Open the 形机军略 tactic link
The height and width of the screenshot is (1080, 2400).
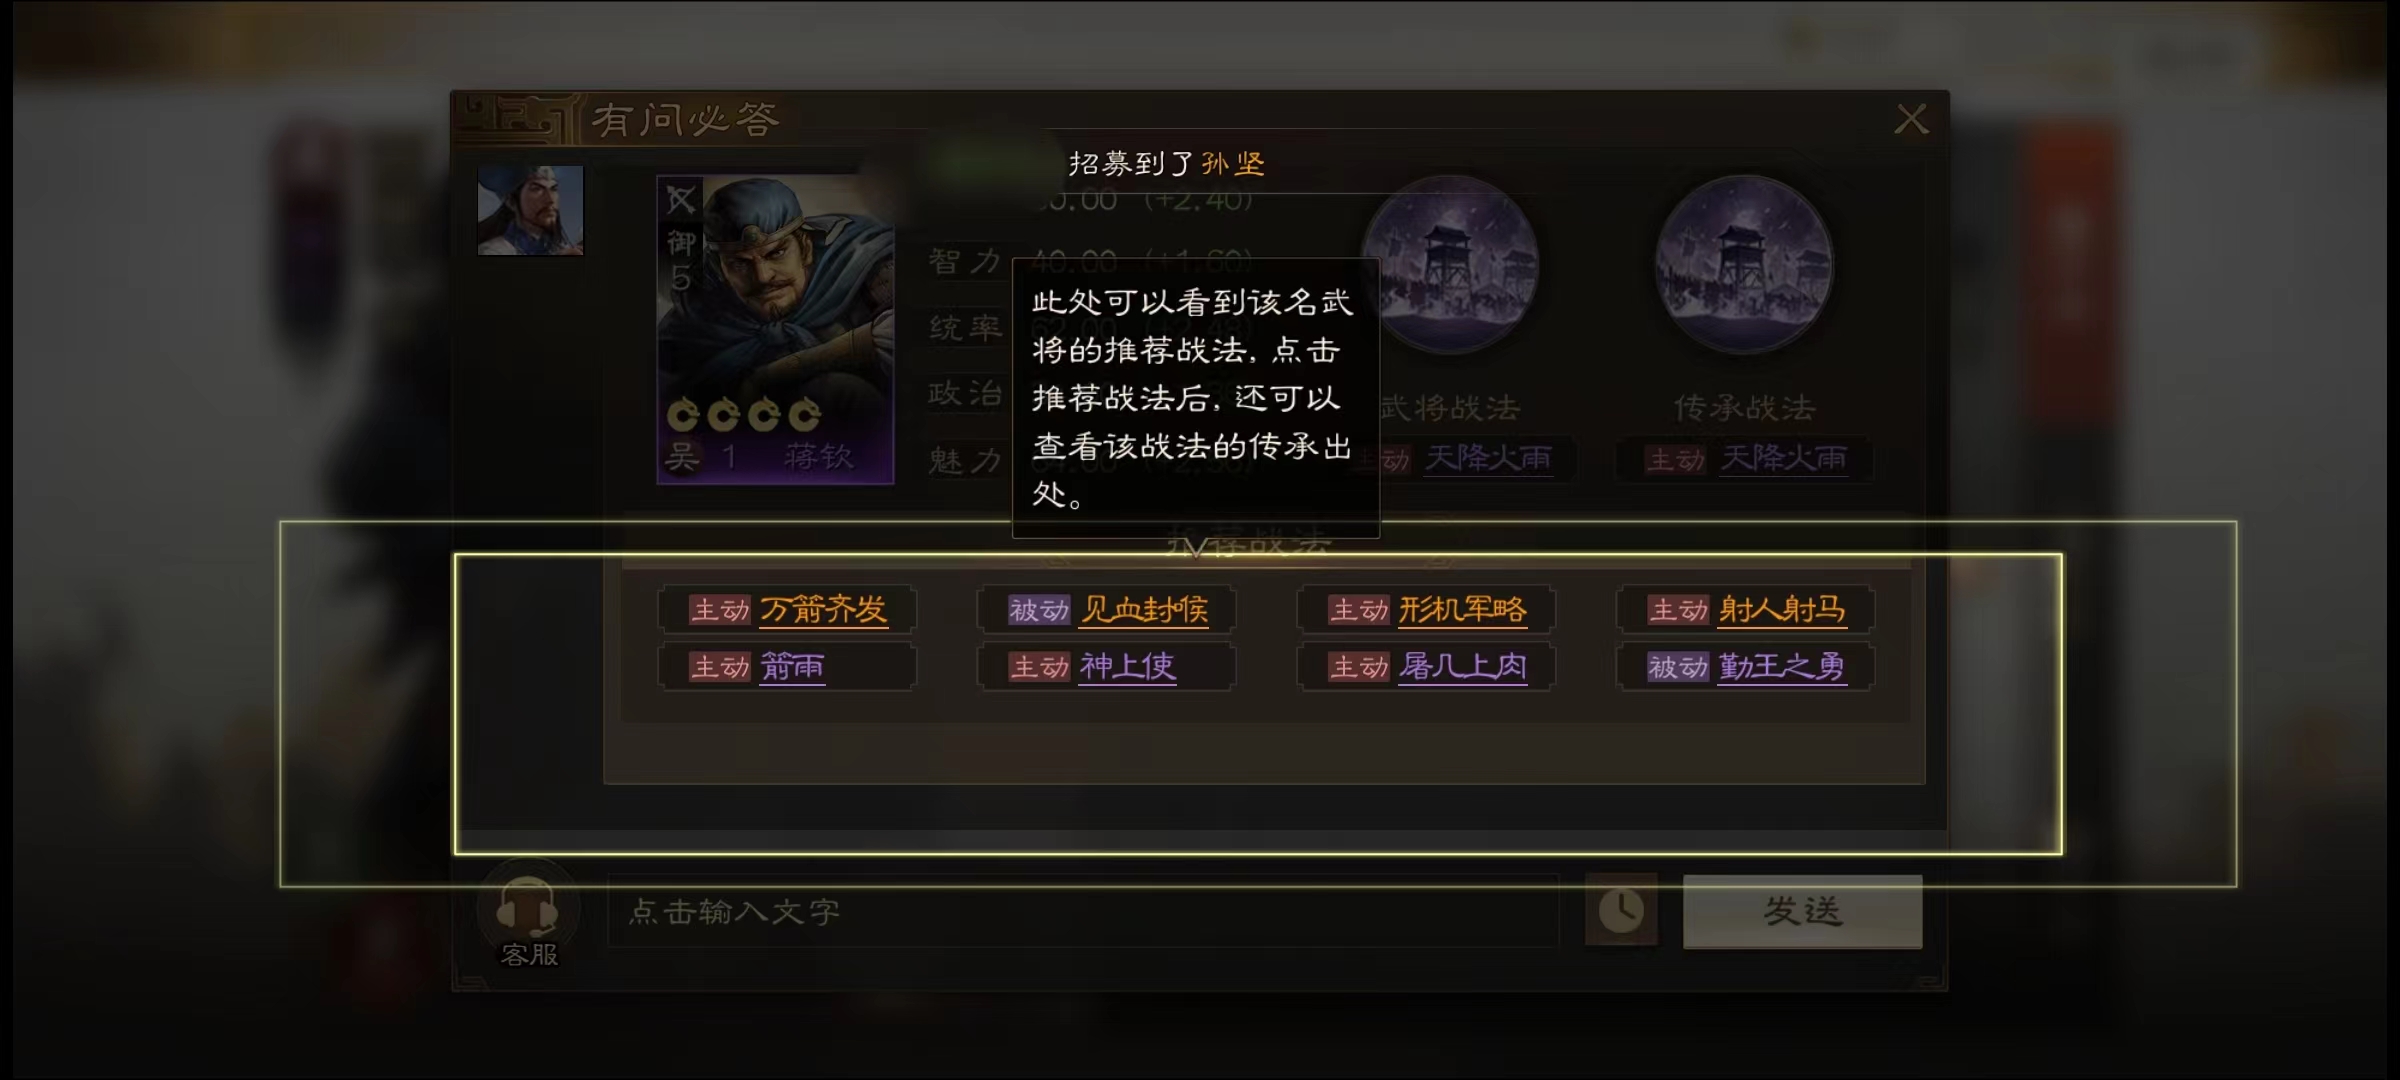[1462, 609]
